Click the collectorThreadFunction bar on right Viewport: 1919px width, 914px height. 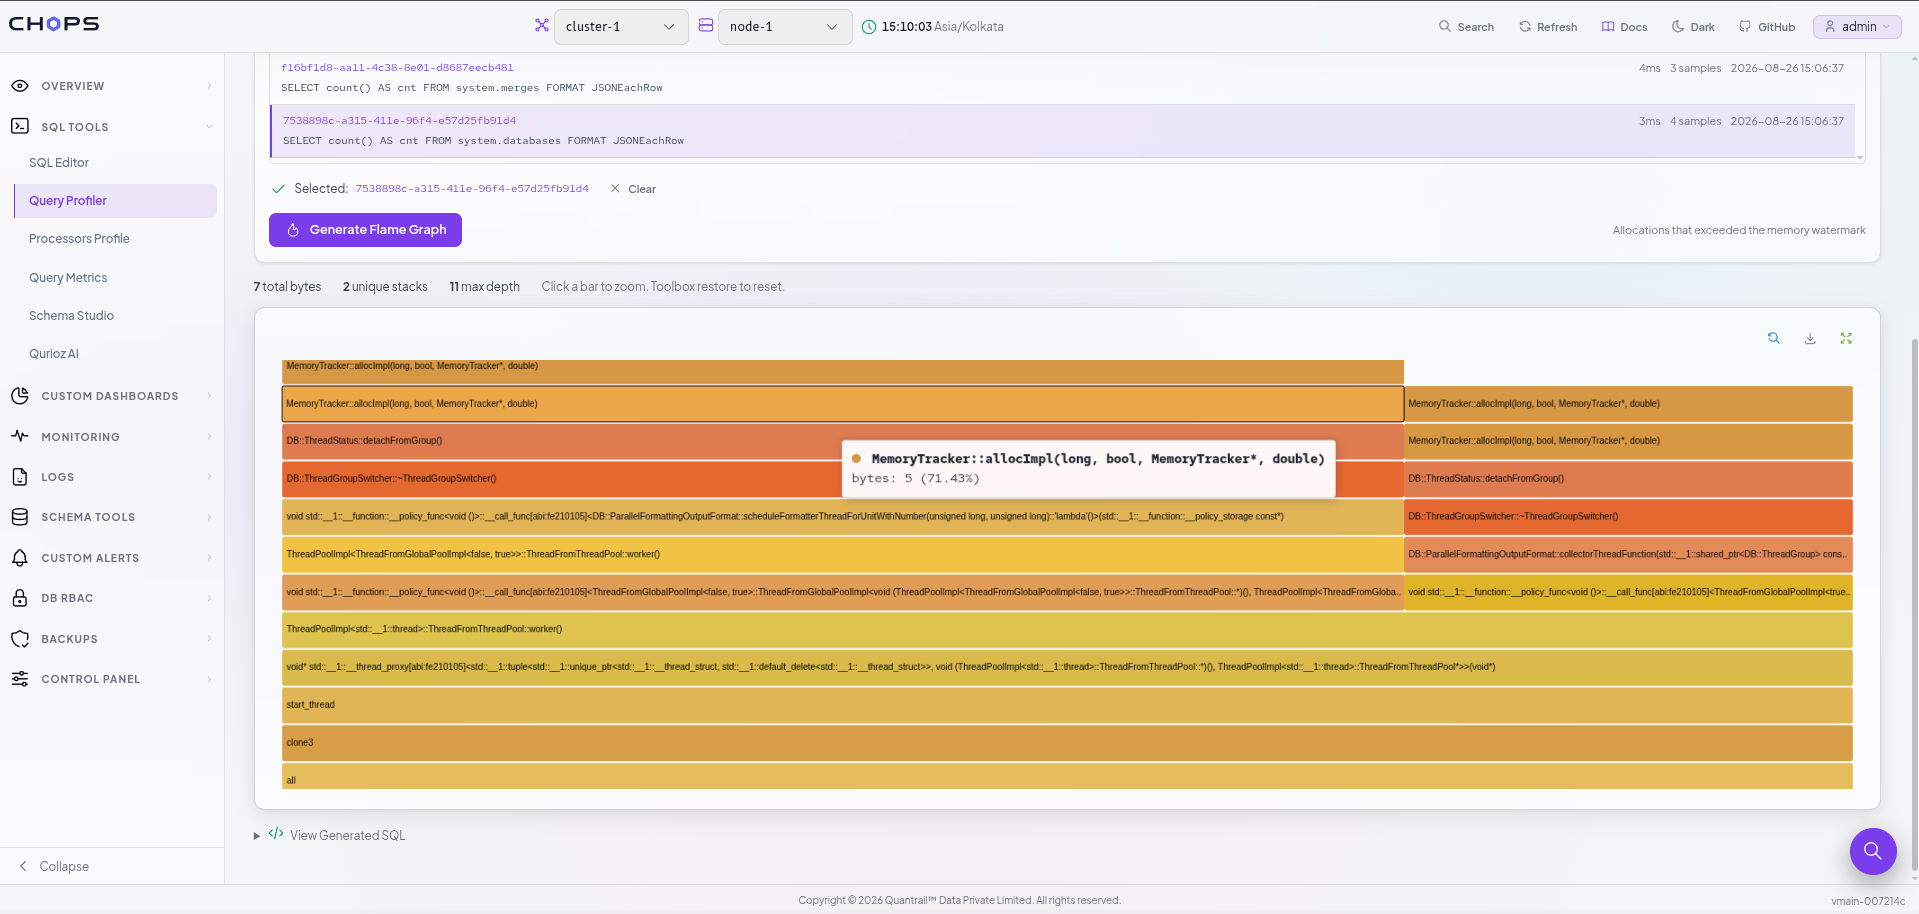click(1628, 554)
